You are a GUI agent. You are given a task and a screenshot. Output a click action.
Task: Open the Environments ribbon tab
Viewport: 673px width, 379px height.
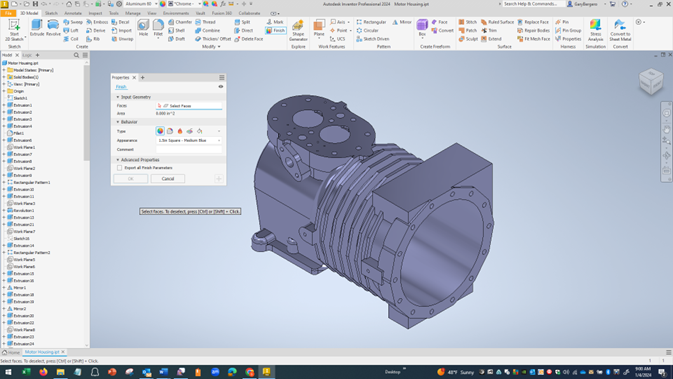click(176, 13)
